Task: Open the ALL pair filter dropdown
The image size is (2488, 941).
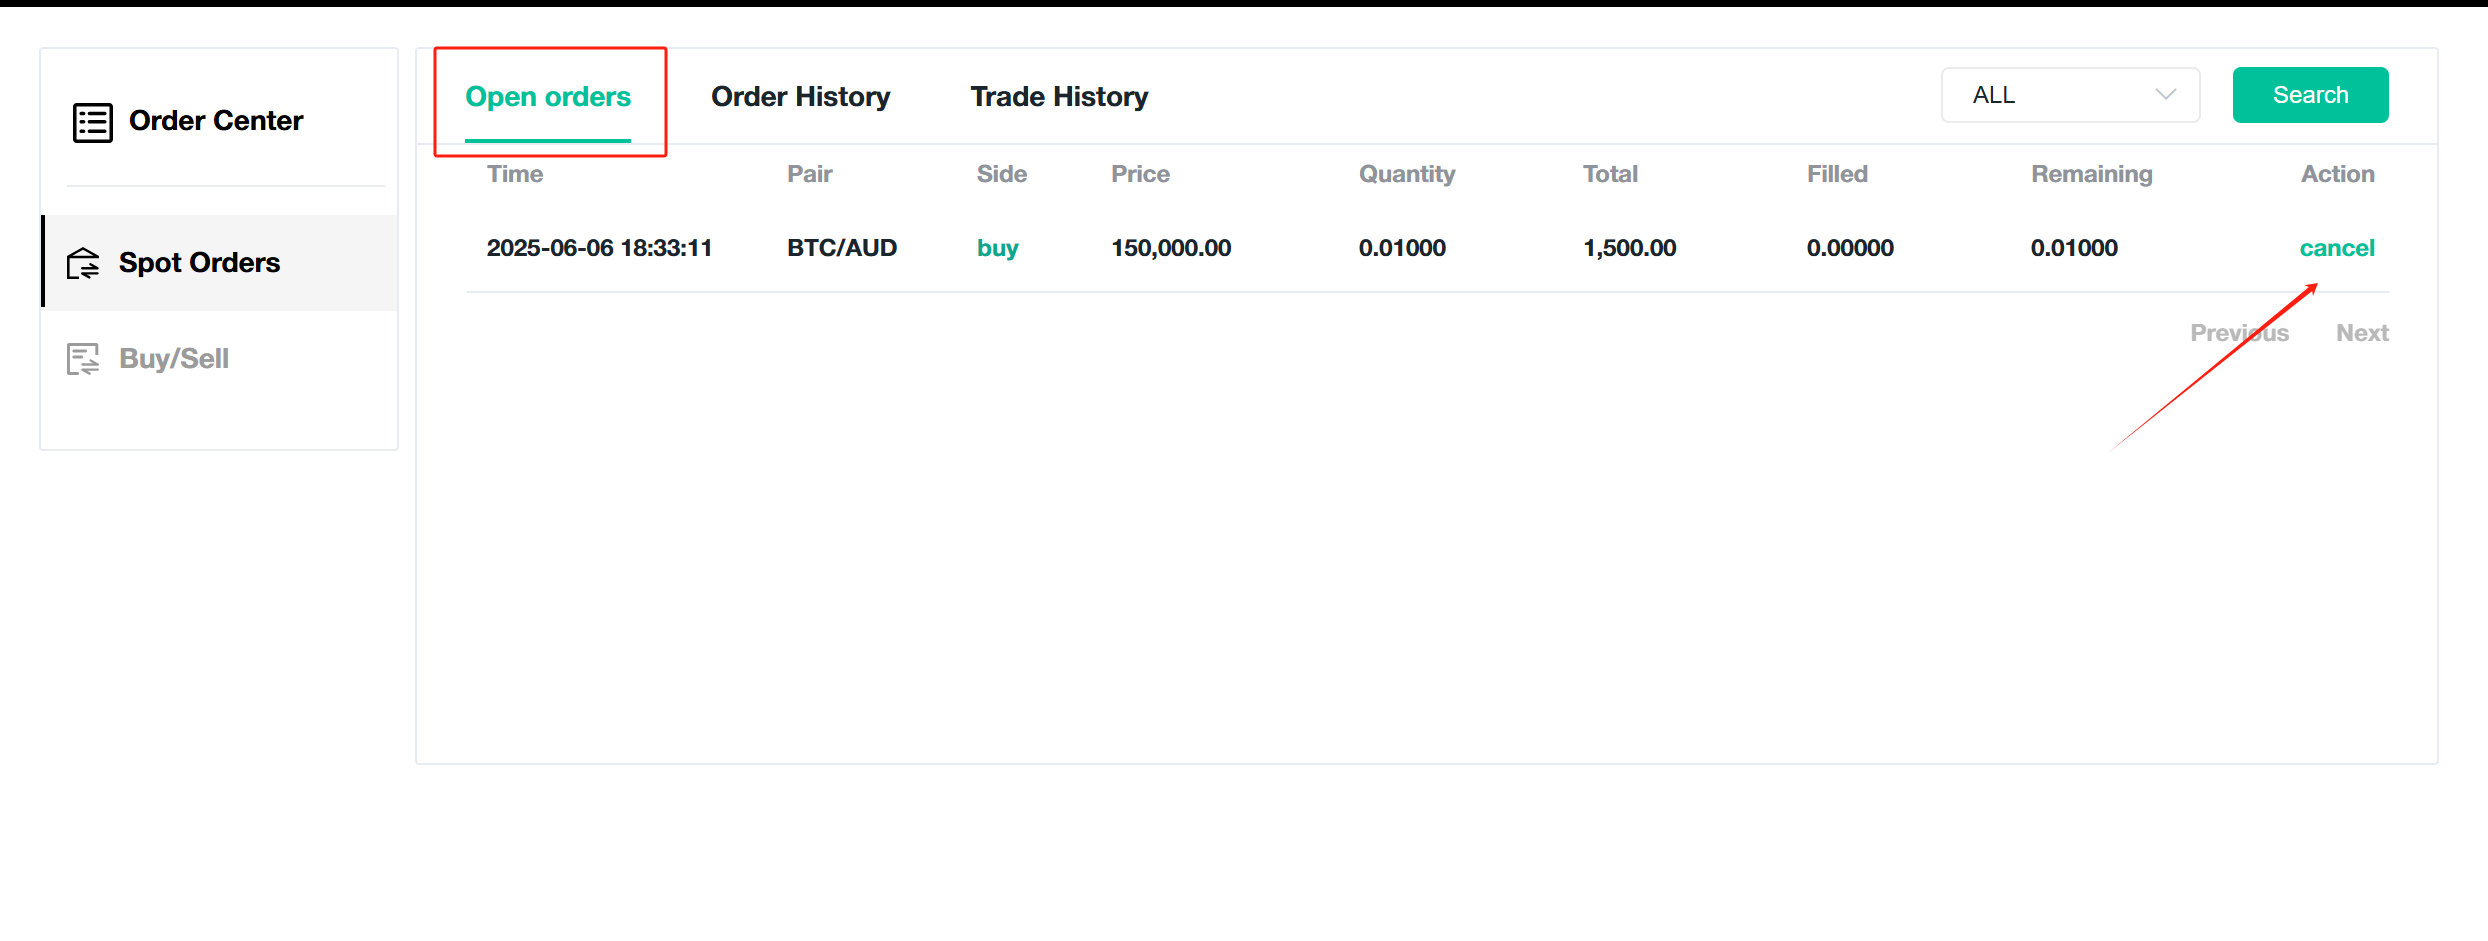Action: (2069, 94)
